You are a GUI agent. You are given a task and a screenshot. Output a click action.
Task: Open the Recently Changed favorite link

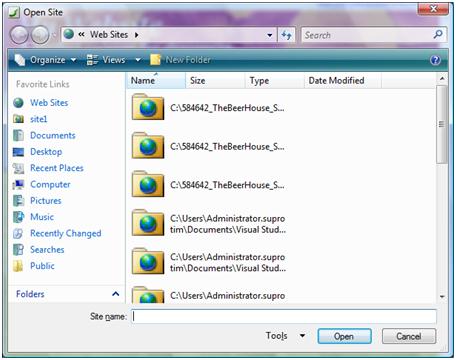click(66, 233)
